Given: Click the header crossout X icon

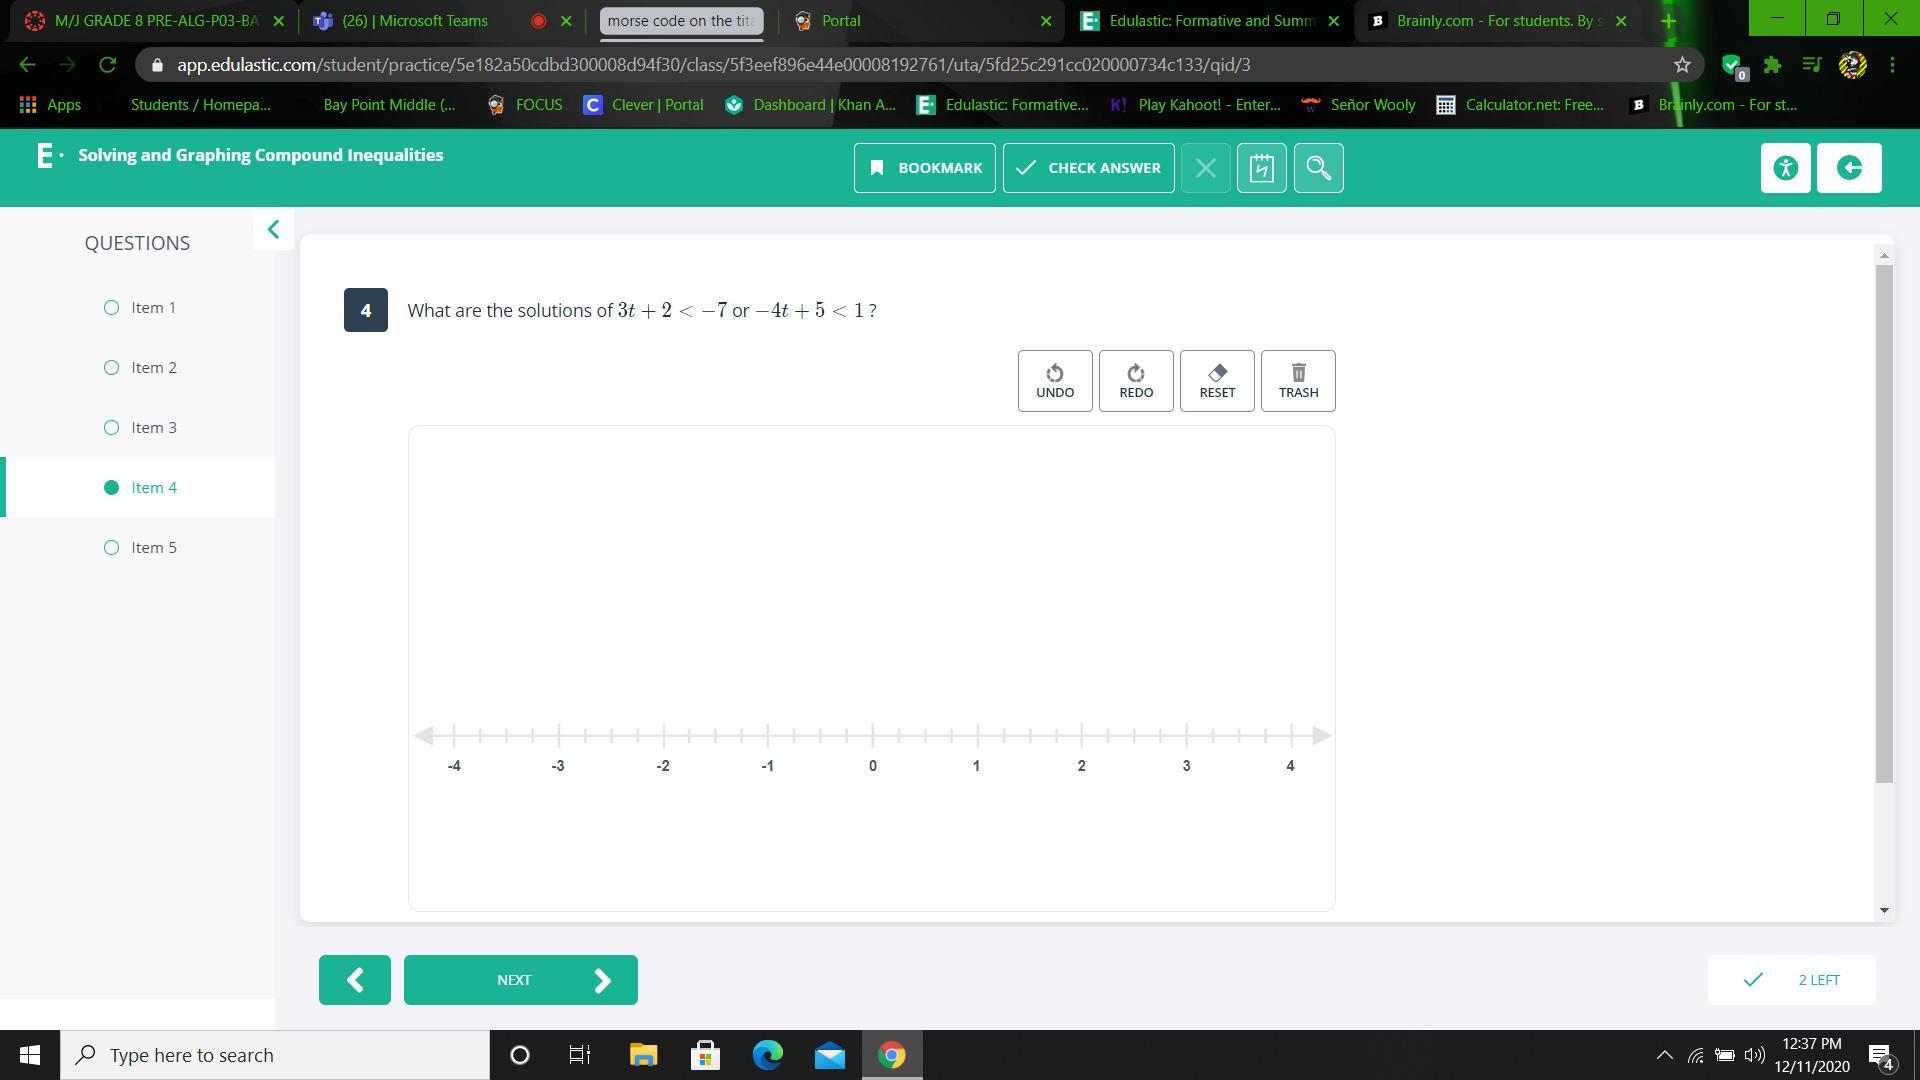Looking at the screenshot, I should click(x=1205, y=168).
